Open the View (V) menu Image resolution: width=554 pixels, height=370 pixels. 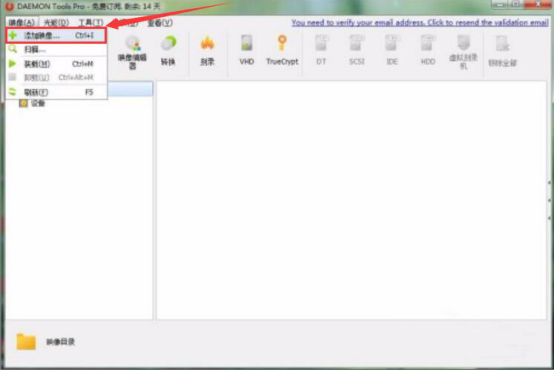[160, 23]
